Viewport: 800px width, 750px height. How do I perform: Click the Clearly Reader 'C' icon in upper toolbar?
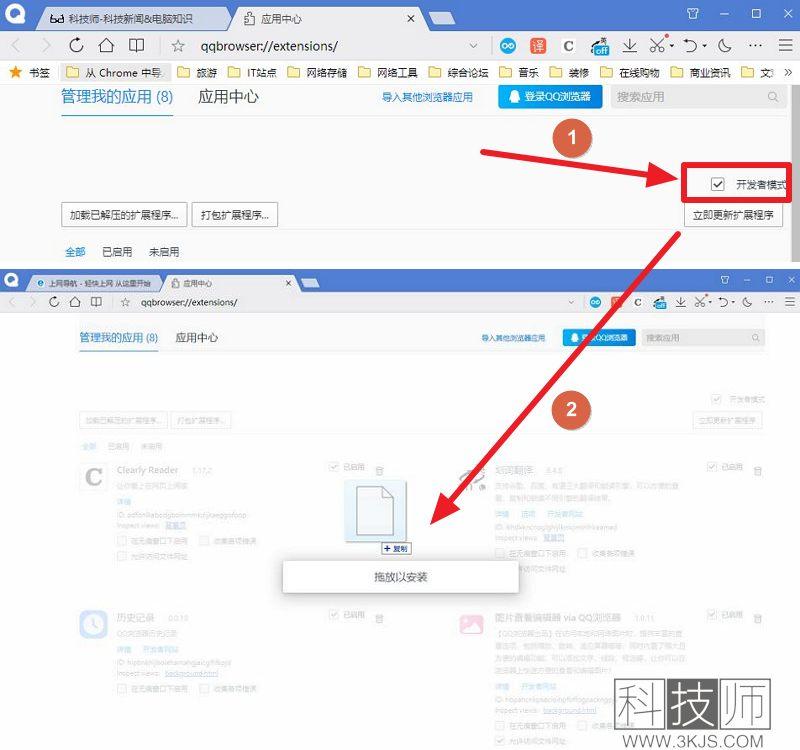click(x=568, y=46)
